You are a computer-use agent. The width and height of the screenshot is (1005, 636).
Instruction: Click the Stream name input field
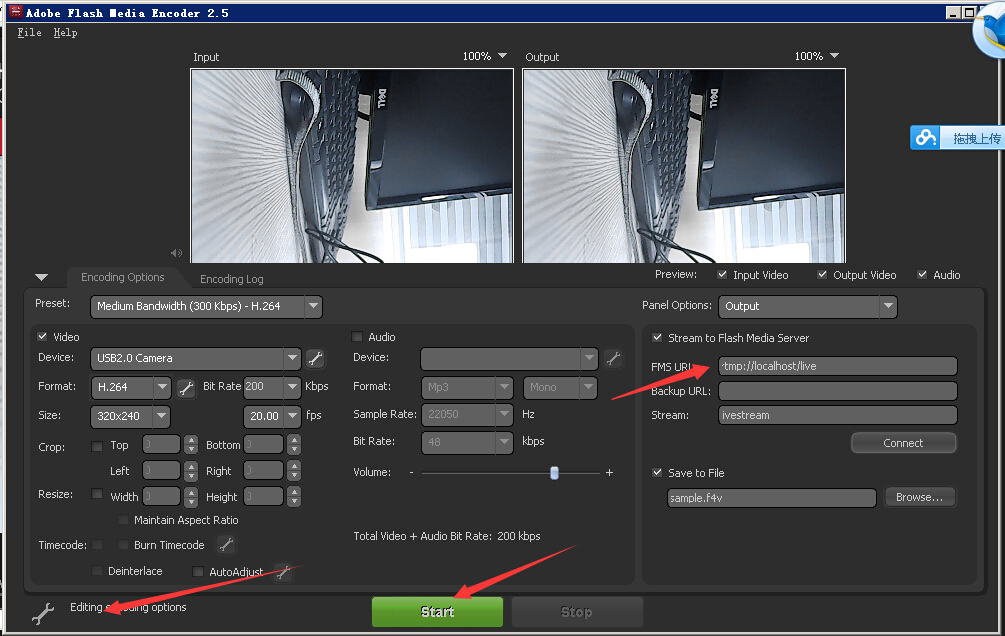838,415
